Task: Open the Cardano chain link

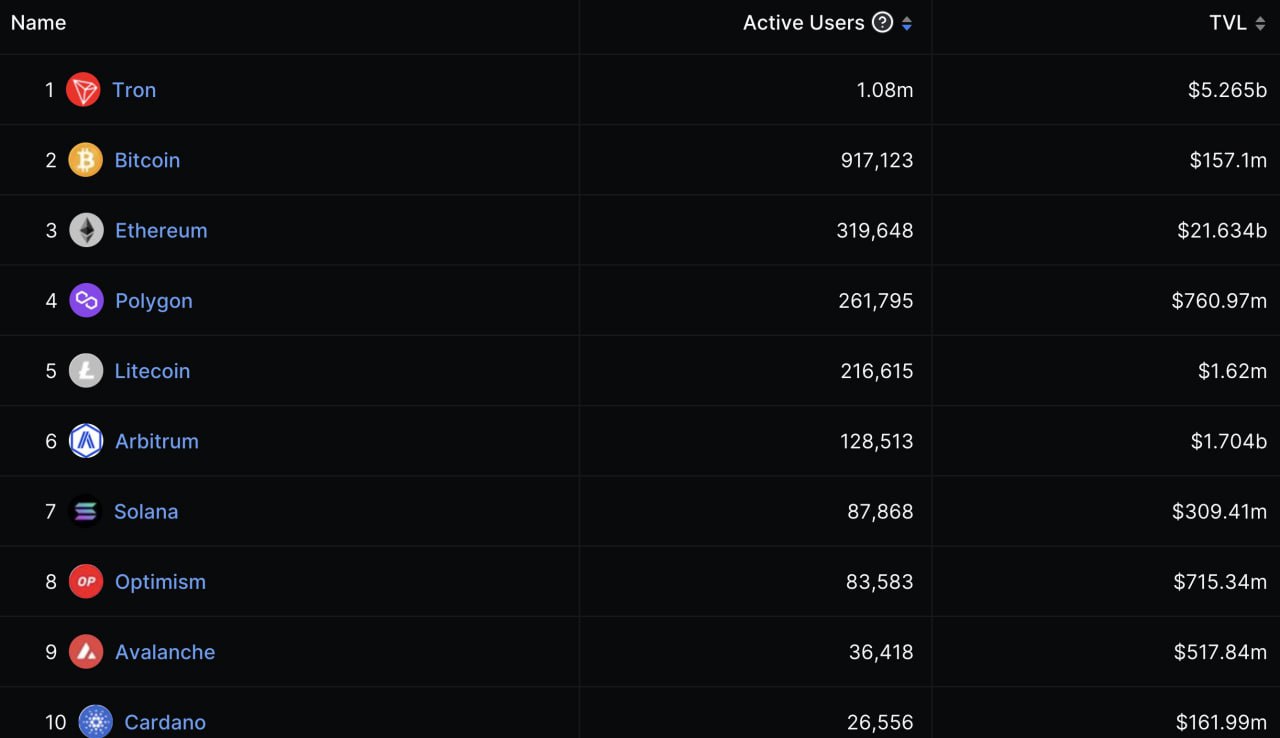Action: (x=165, y=722)
